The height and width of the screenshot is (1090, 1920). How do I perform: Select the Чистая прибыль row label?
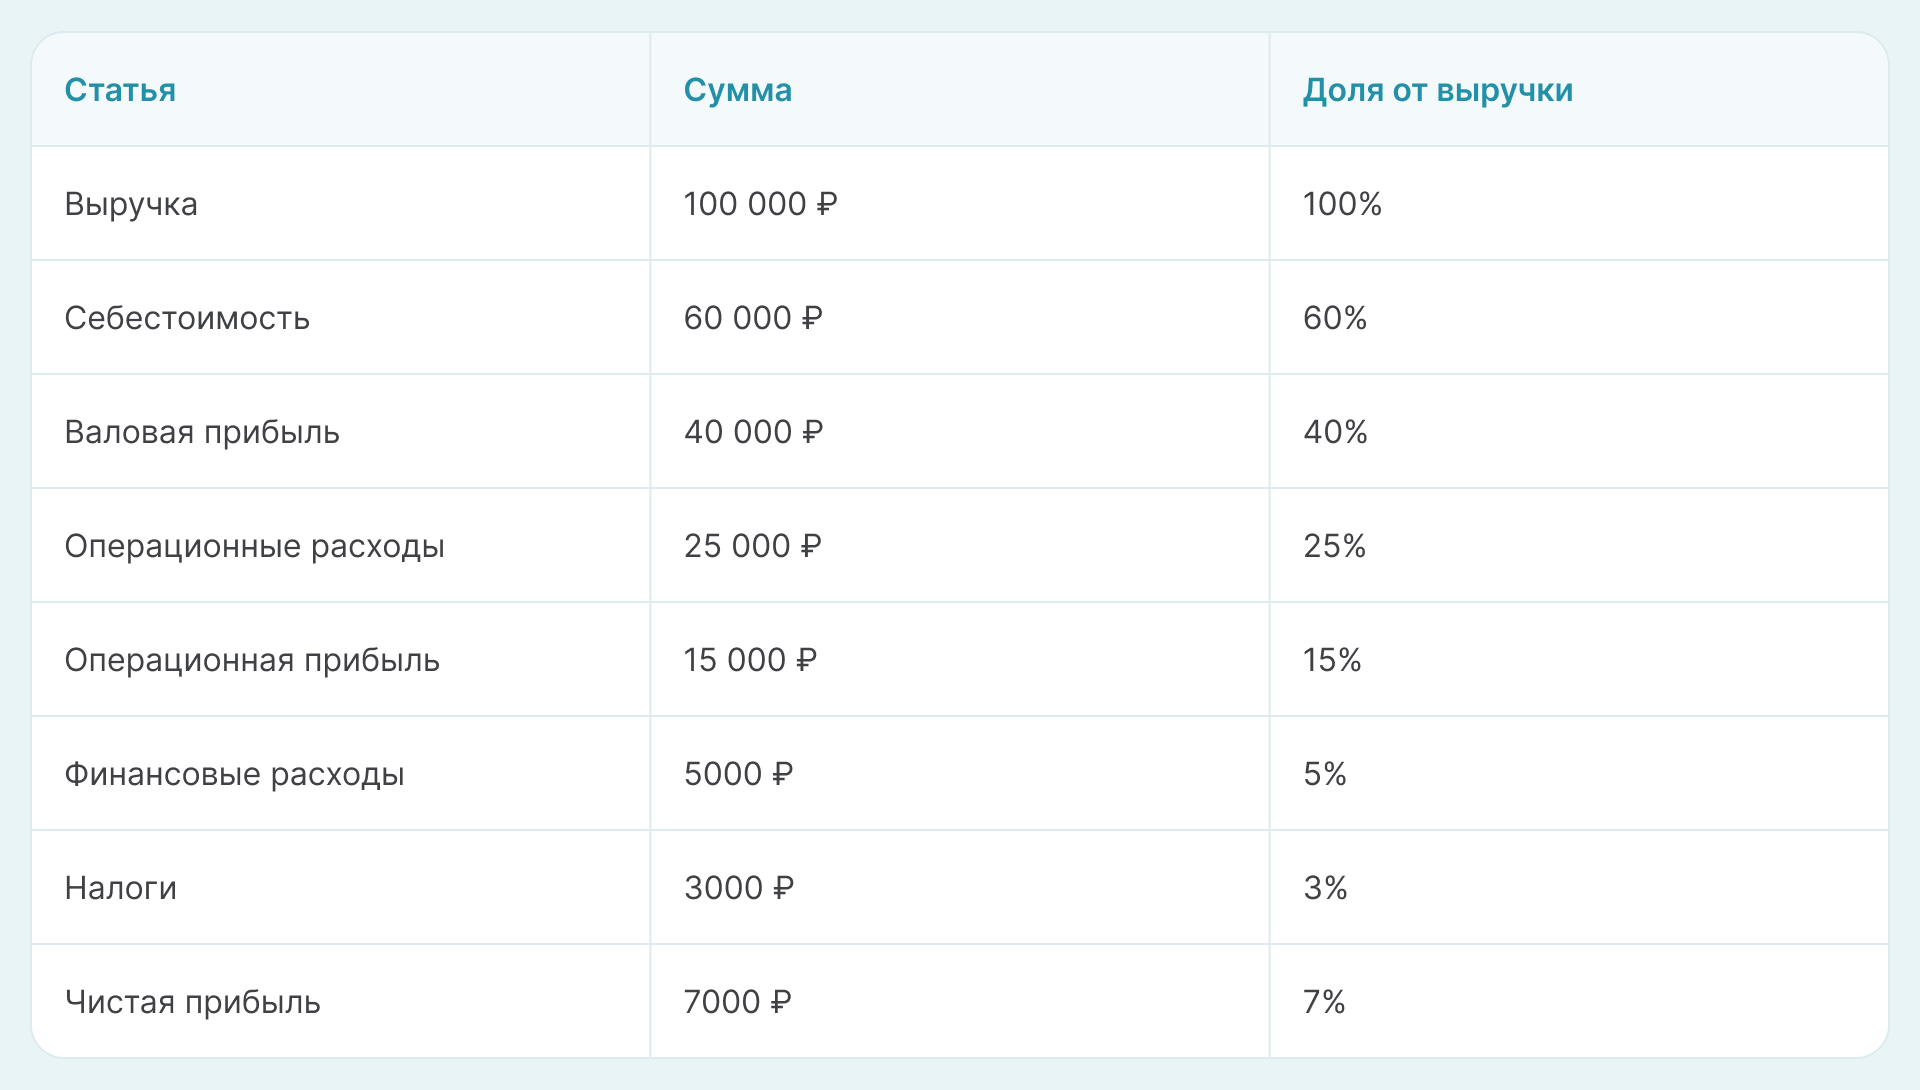click(192, 1002)
